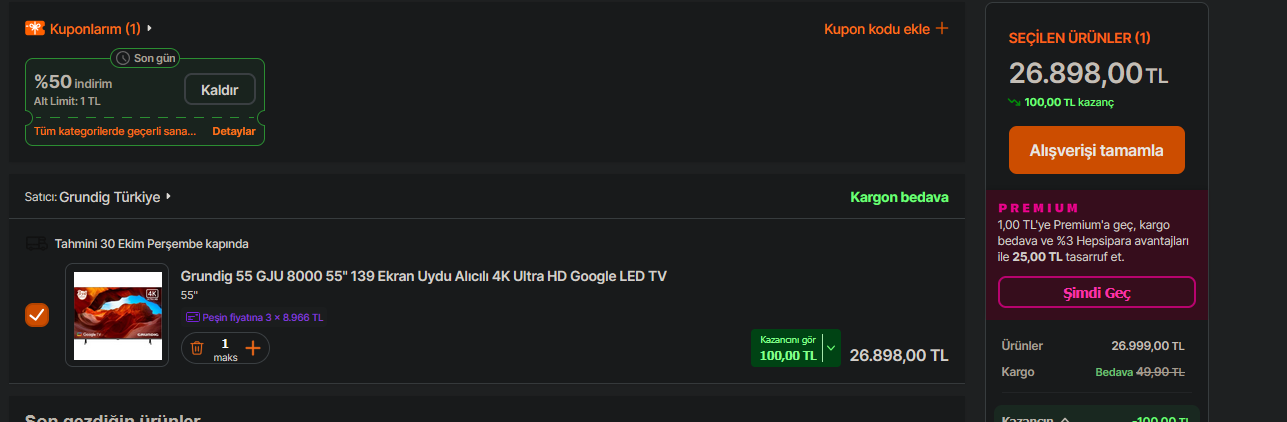Click the delivery truck icon near Tahmini 30 Ekim

click(36, 243)
